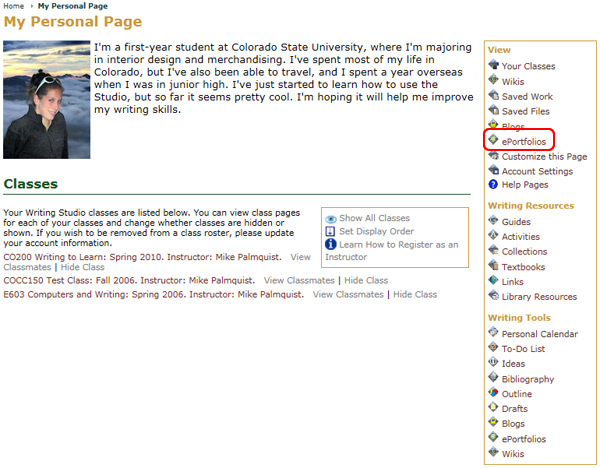This screenshot has height=468, width=600.
Task: Click the ePortfolios icon under Writing Tools
Action: pos(494,437)
